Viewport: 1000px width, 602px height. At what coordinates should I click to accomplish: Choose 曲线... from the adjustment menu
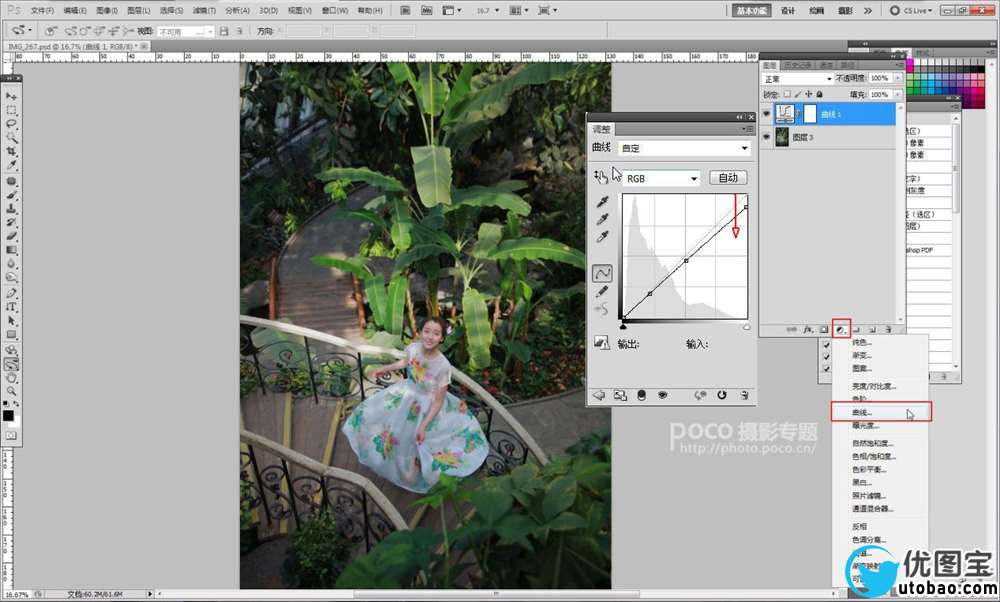point(862,412)
